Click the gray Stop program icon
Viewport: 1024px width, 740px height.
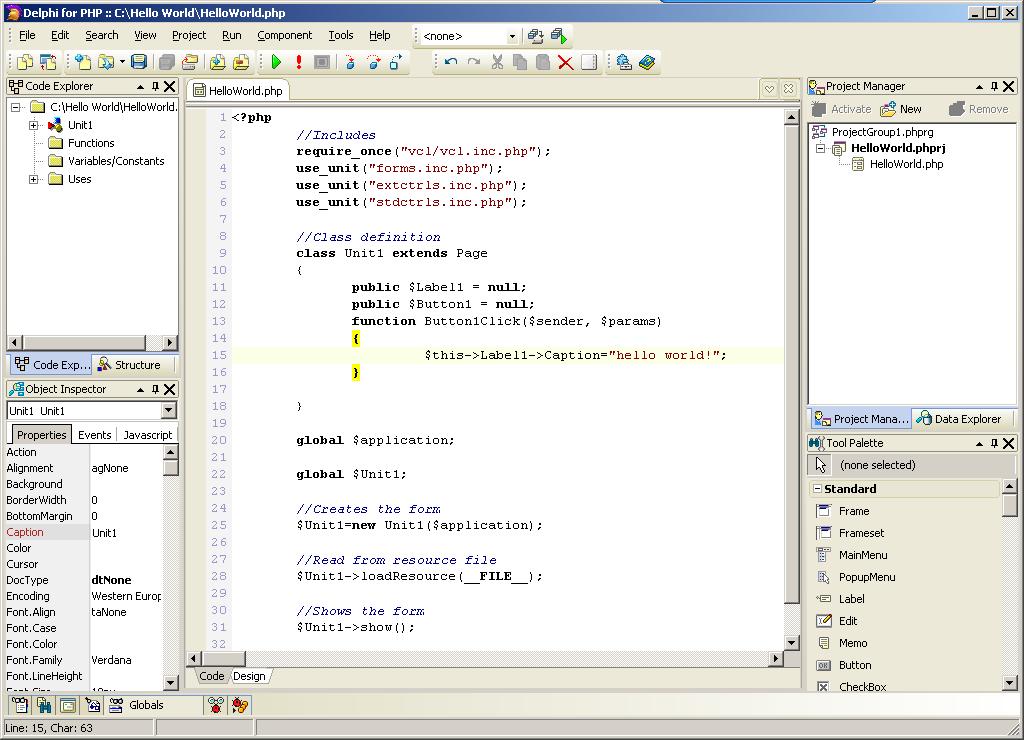point(322,62)
